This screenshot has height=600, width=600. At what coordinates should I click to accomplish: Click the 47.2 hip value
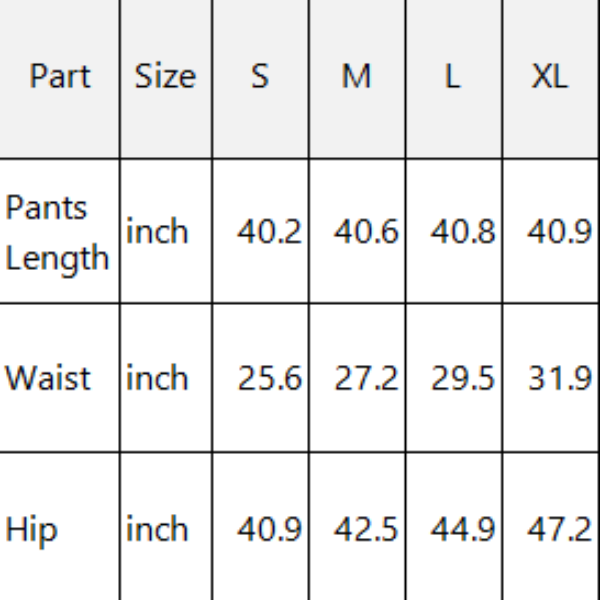coord(559,528)
